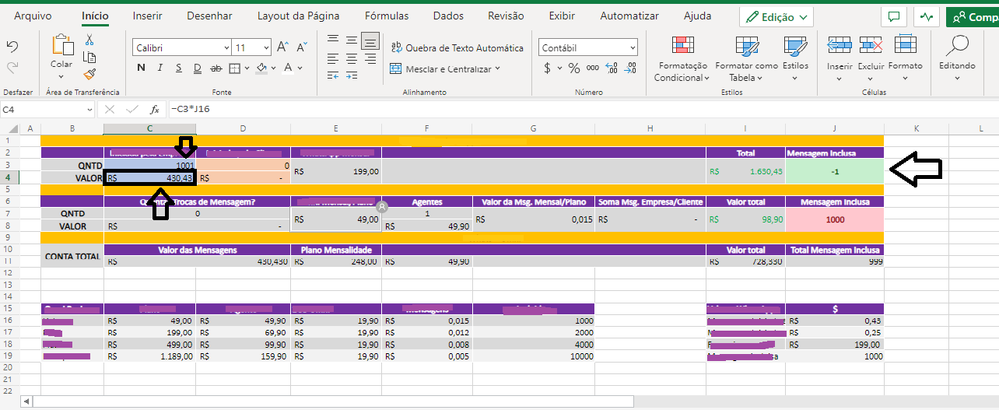Cut selection with the scissors icon
The width and height of the screenshot is (999, 410).
click(90, 40)
